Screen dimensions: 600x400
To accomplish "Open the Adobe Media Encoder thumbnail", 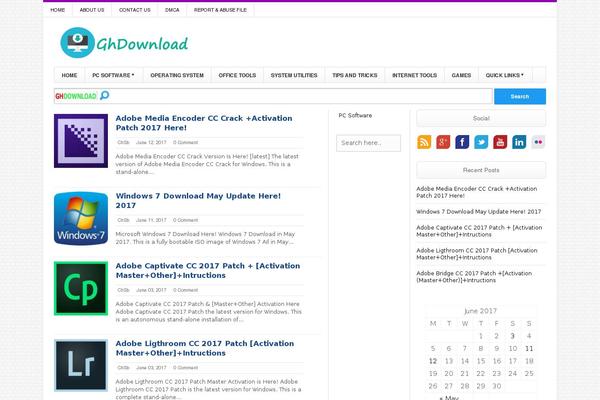I will [x=81, y=140].
